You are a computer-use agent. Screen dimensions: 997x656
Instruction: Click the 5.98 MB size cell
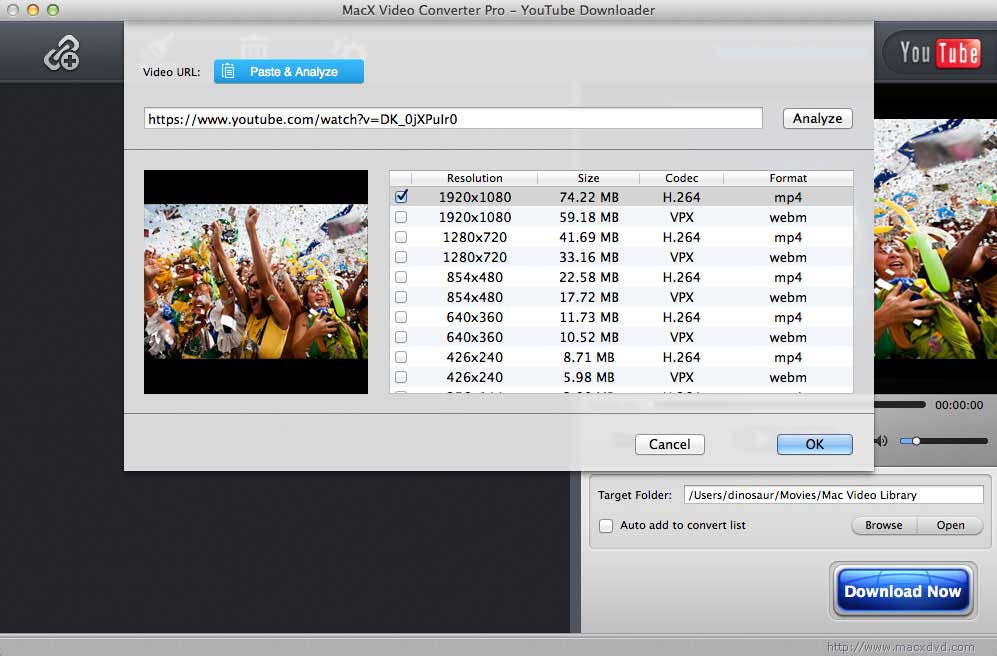[x=589, y=377]
